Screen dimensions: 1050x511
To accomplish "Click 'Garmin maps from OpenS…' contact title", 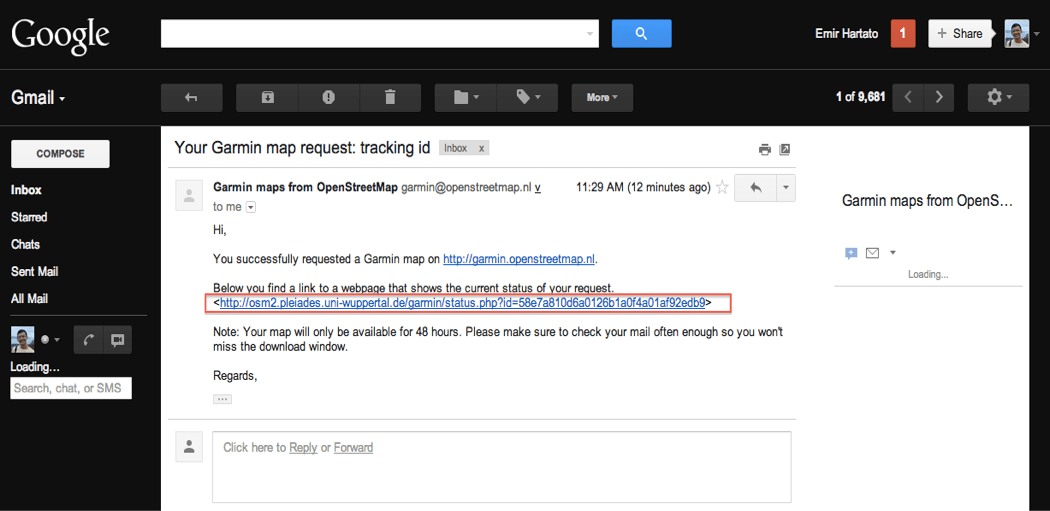I will coord(927,200).
